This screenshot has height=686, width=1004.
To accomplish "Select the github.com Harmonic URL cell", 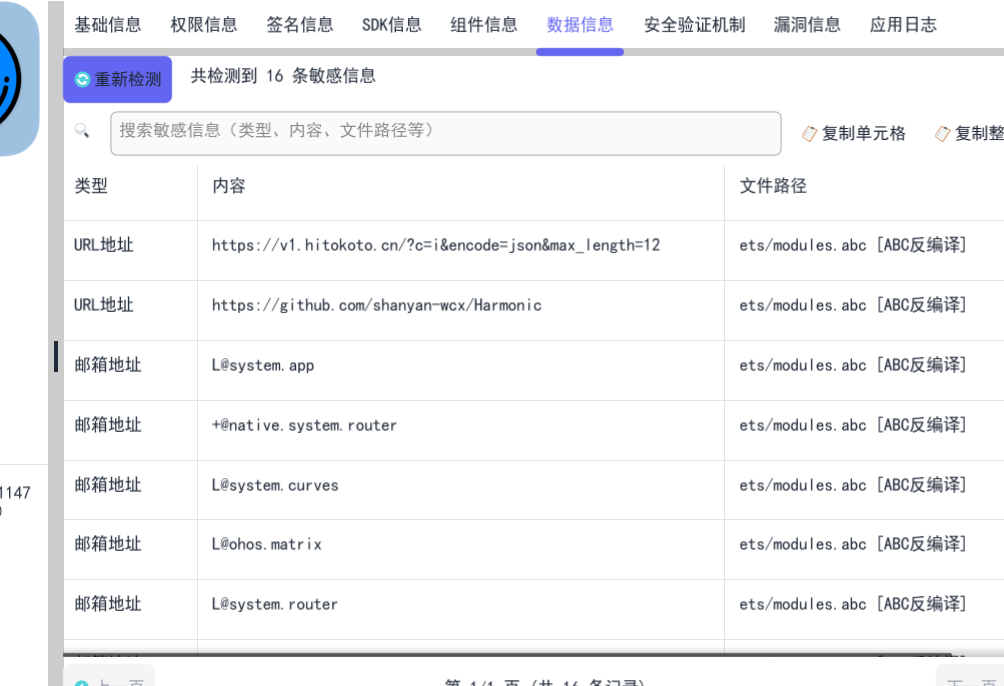I will (x=377, y=305).
